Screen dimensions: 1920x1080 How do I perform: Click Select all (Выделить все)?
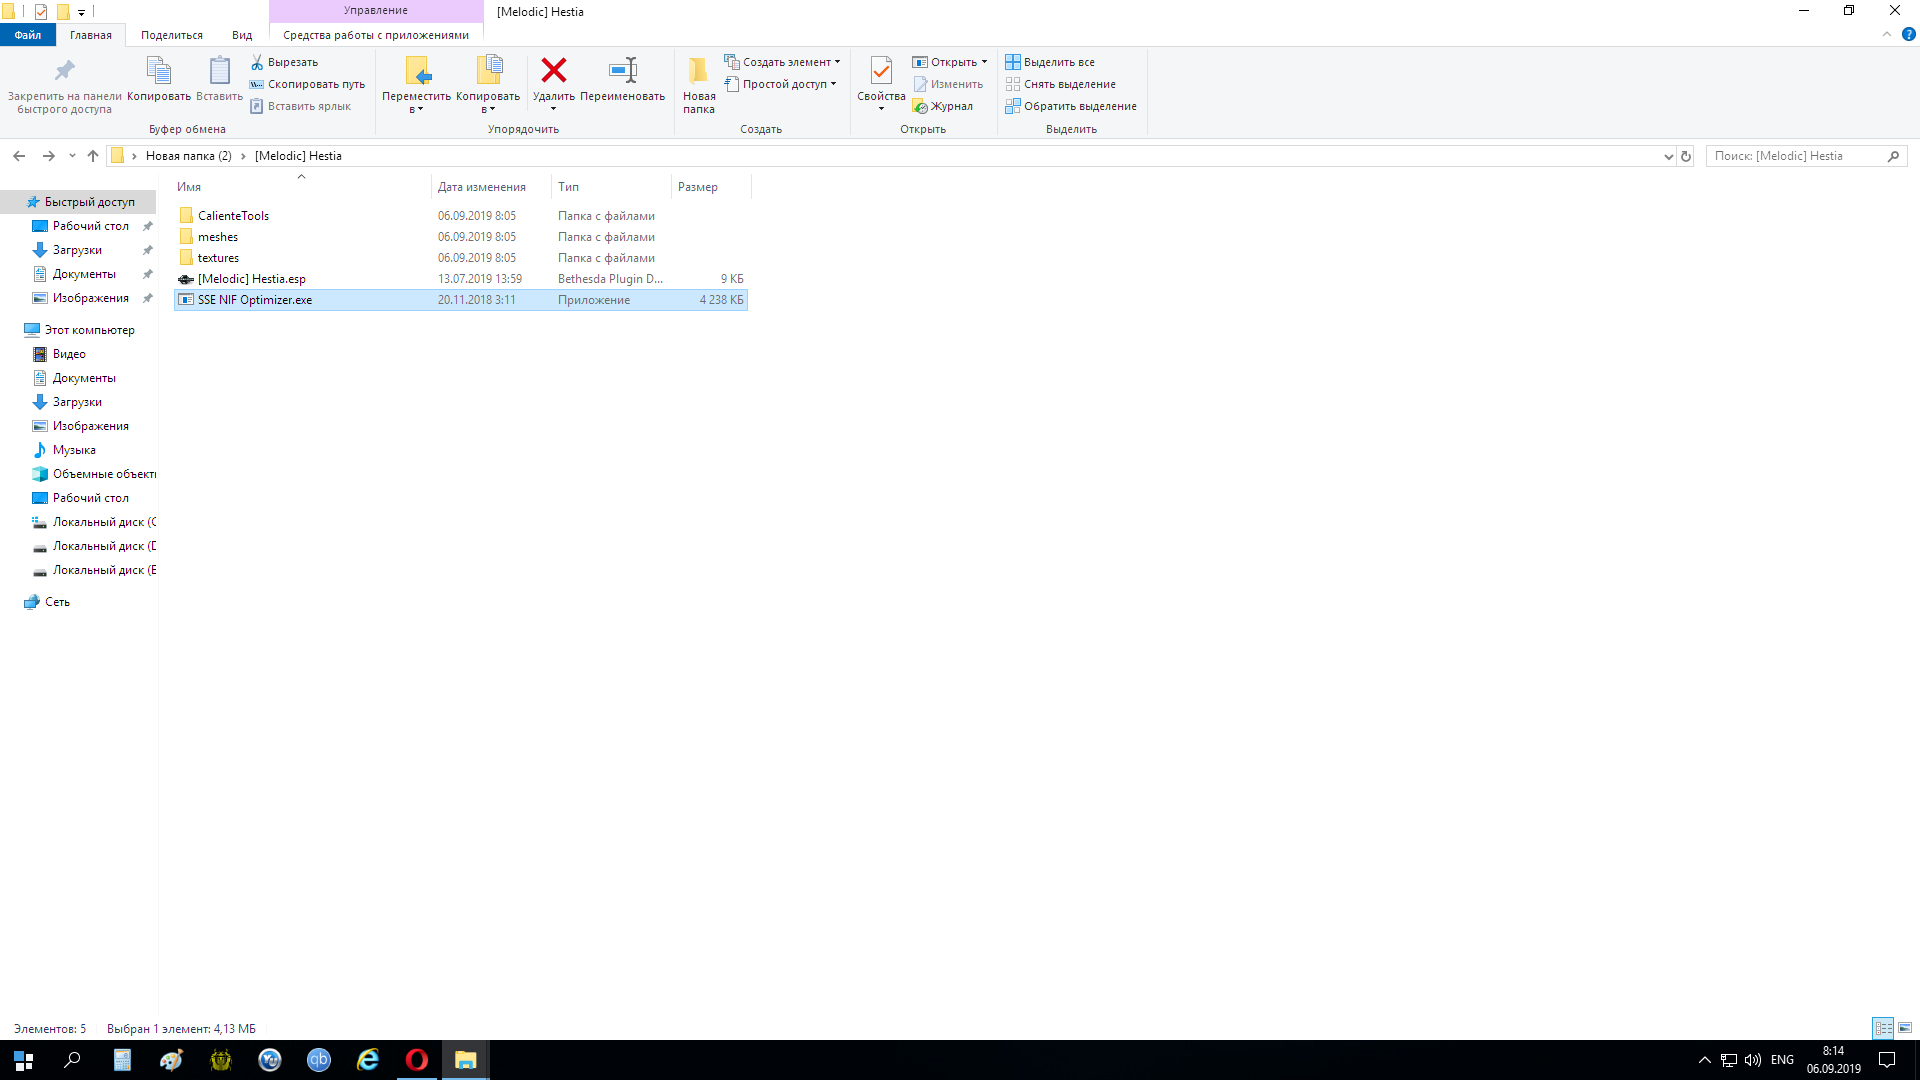[1050, 62]
